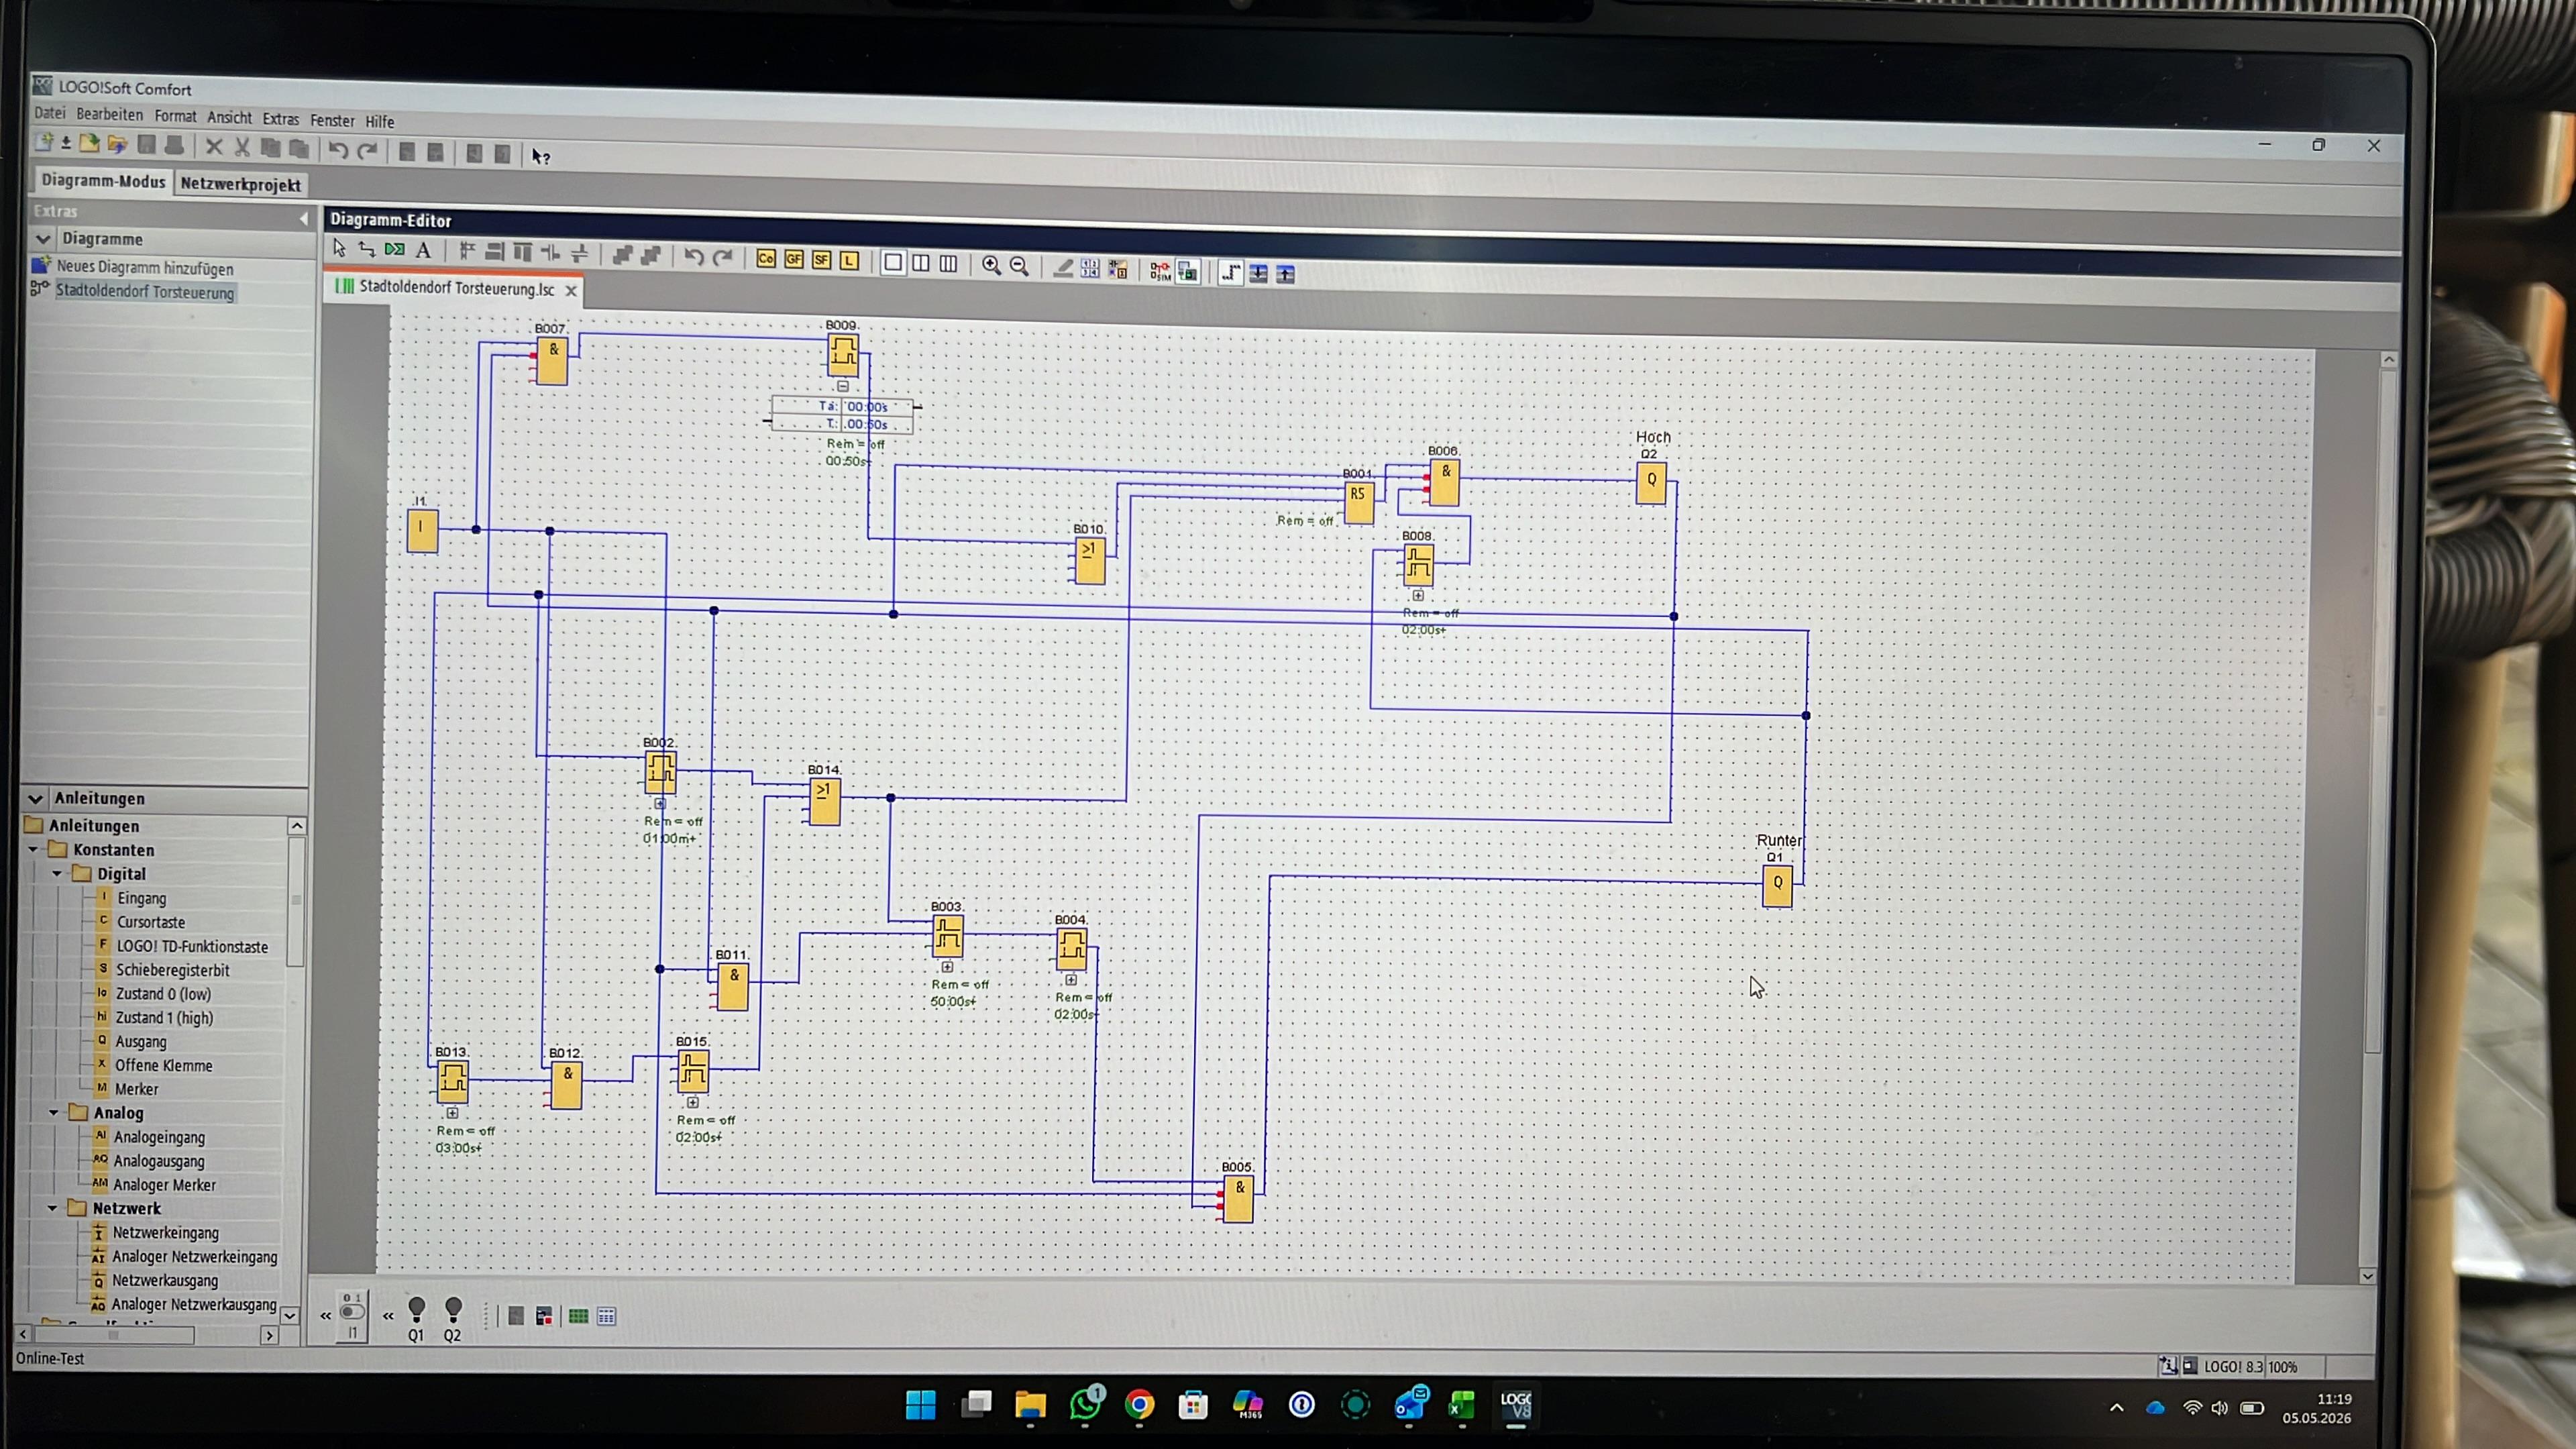Image resolution: width=2576 pixels, height=1449 pixels.
Task: Open the Bearbeiten menu
Action: click(110, 114)
